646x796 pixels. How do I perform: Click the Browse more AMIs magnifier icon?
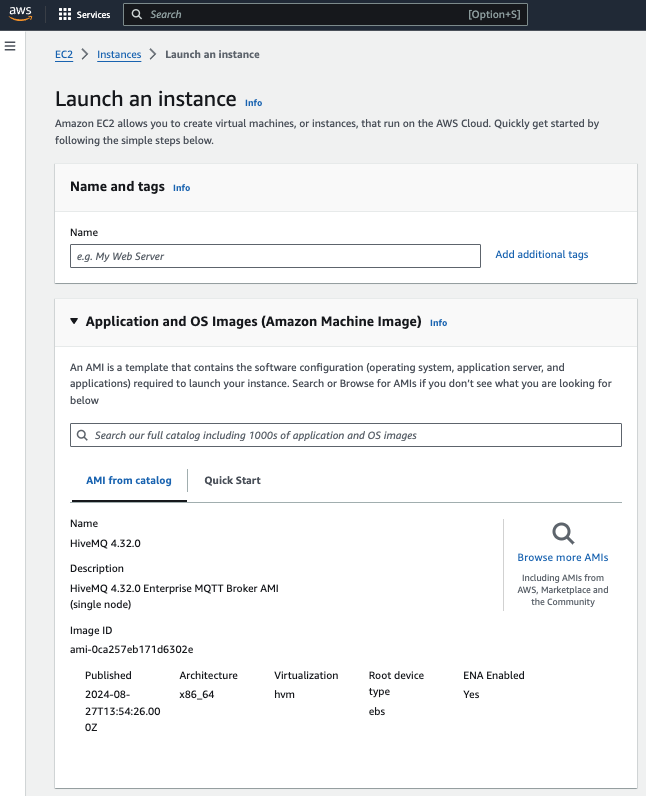pos(563,534)
